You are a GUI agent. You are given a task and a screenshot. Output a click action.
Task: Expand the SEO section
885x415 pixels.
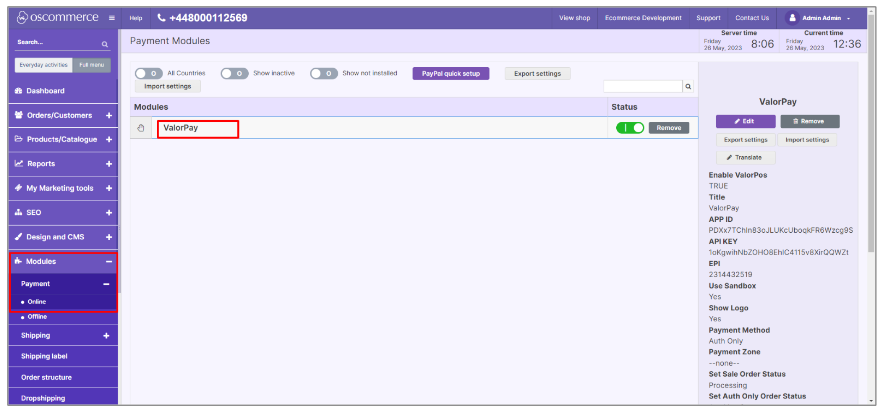tap(109, 213)
